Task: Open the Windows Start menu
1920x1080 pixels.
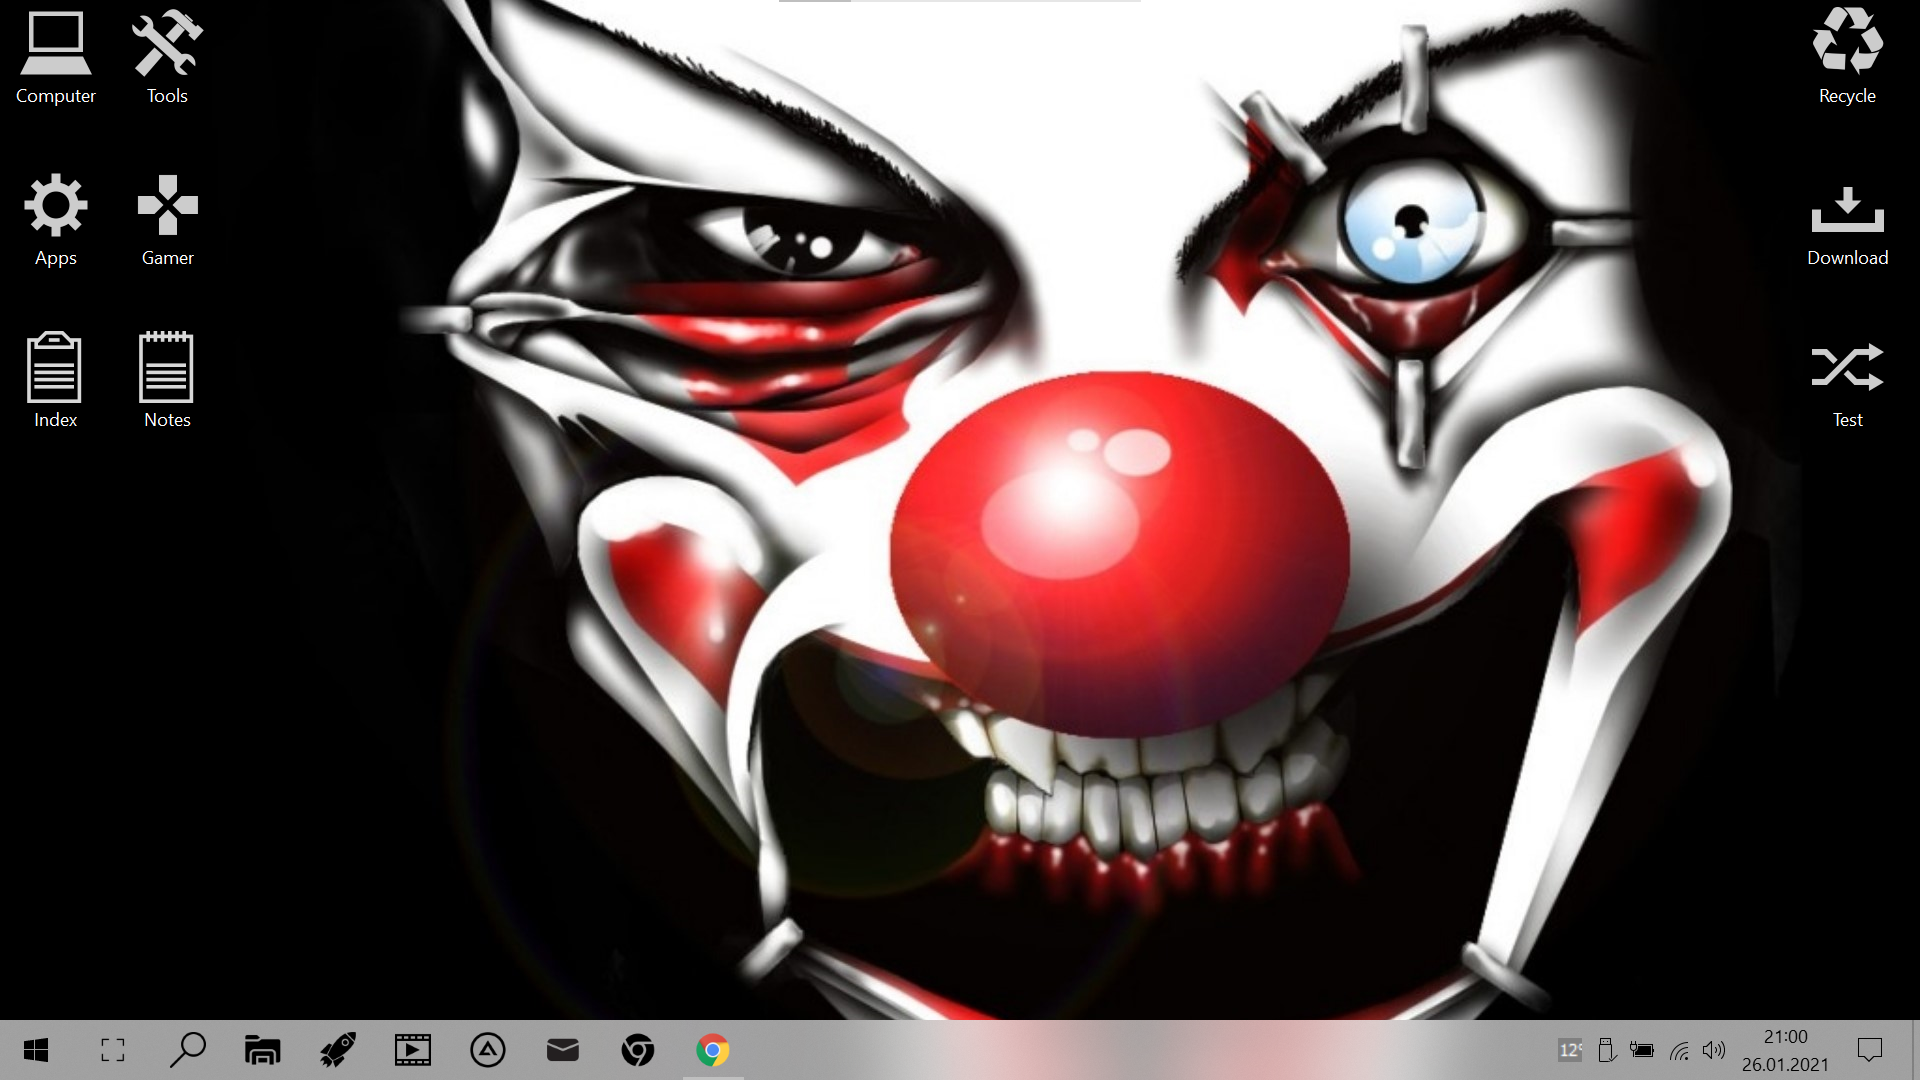Action: point(36,1050)
